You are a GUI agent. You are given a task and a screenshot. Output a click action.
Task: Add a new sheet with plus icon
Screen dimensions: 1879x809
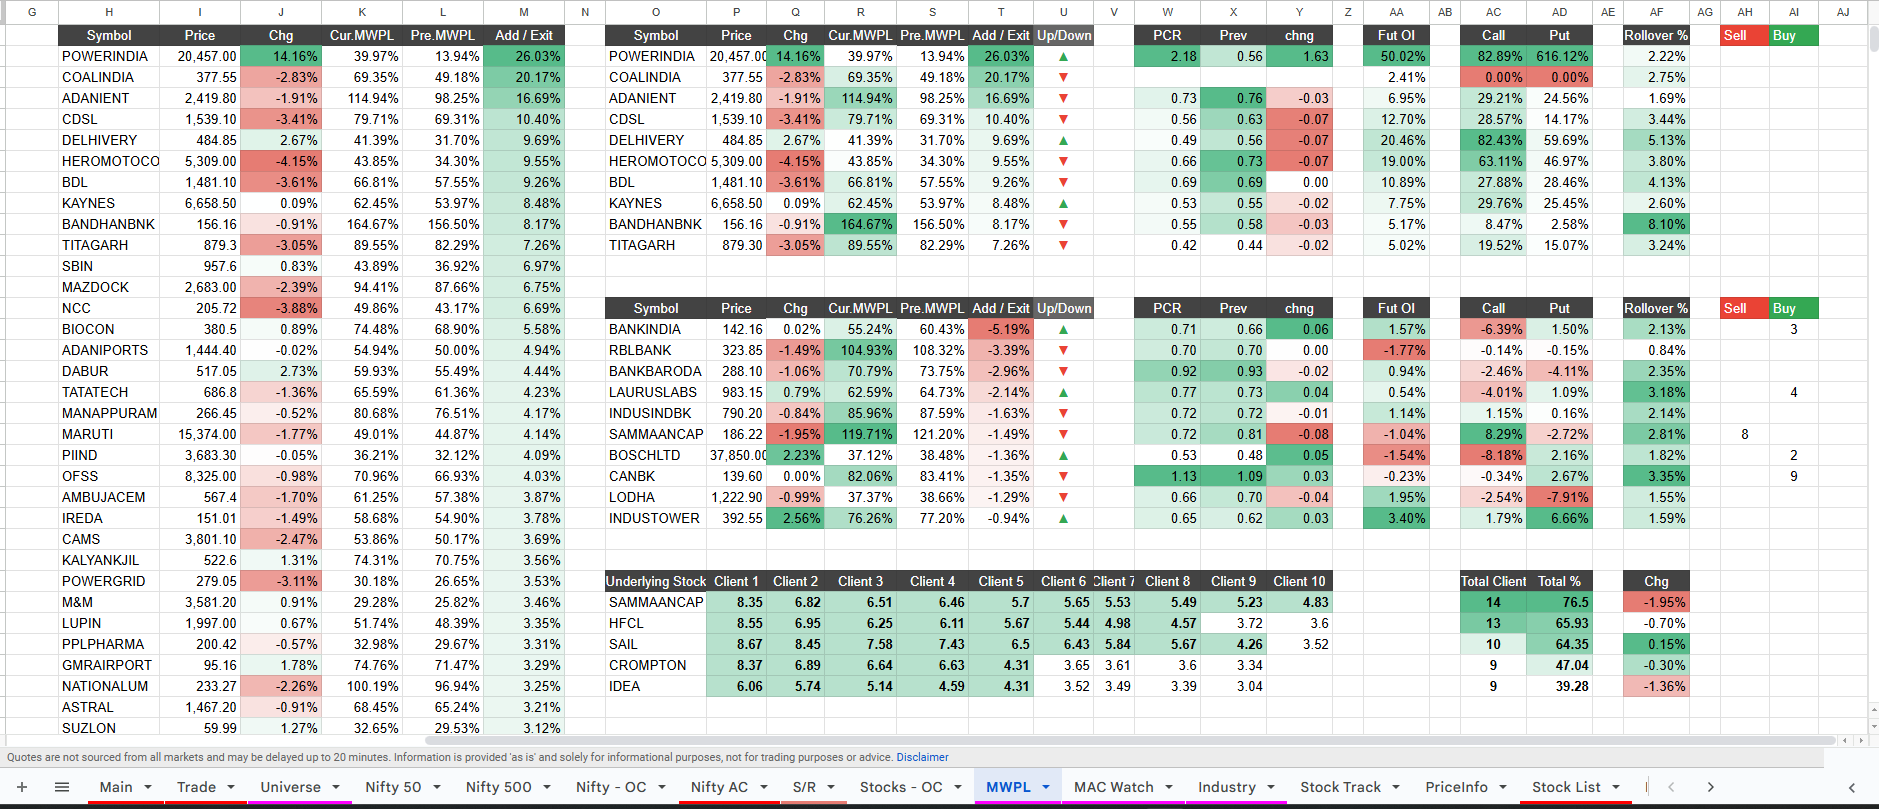click(x=22, y=787)
